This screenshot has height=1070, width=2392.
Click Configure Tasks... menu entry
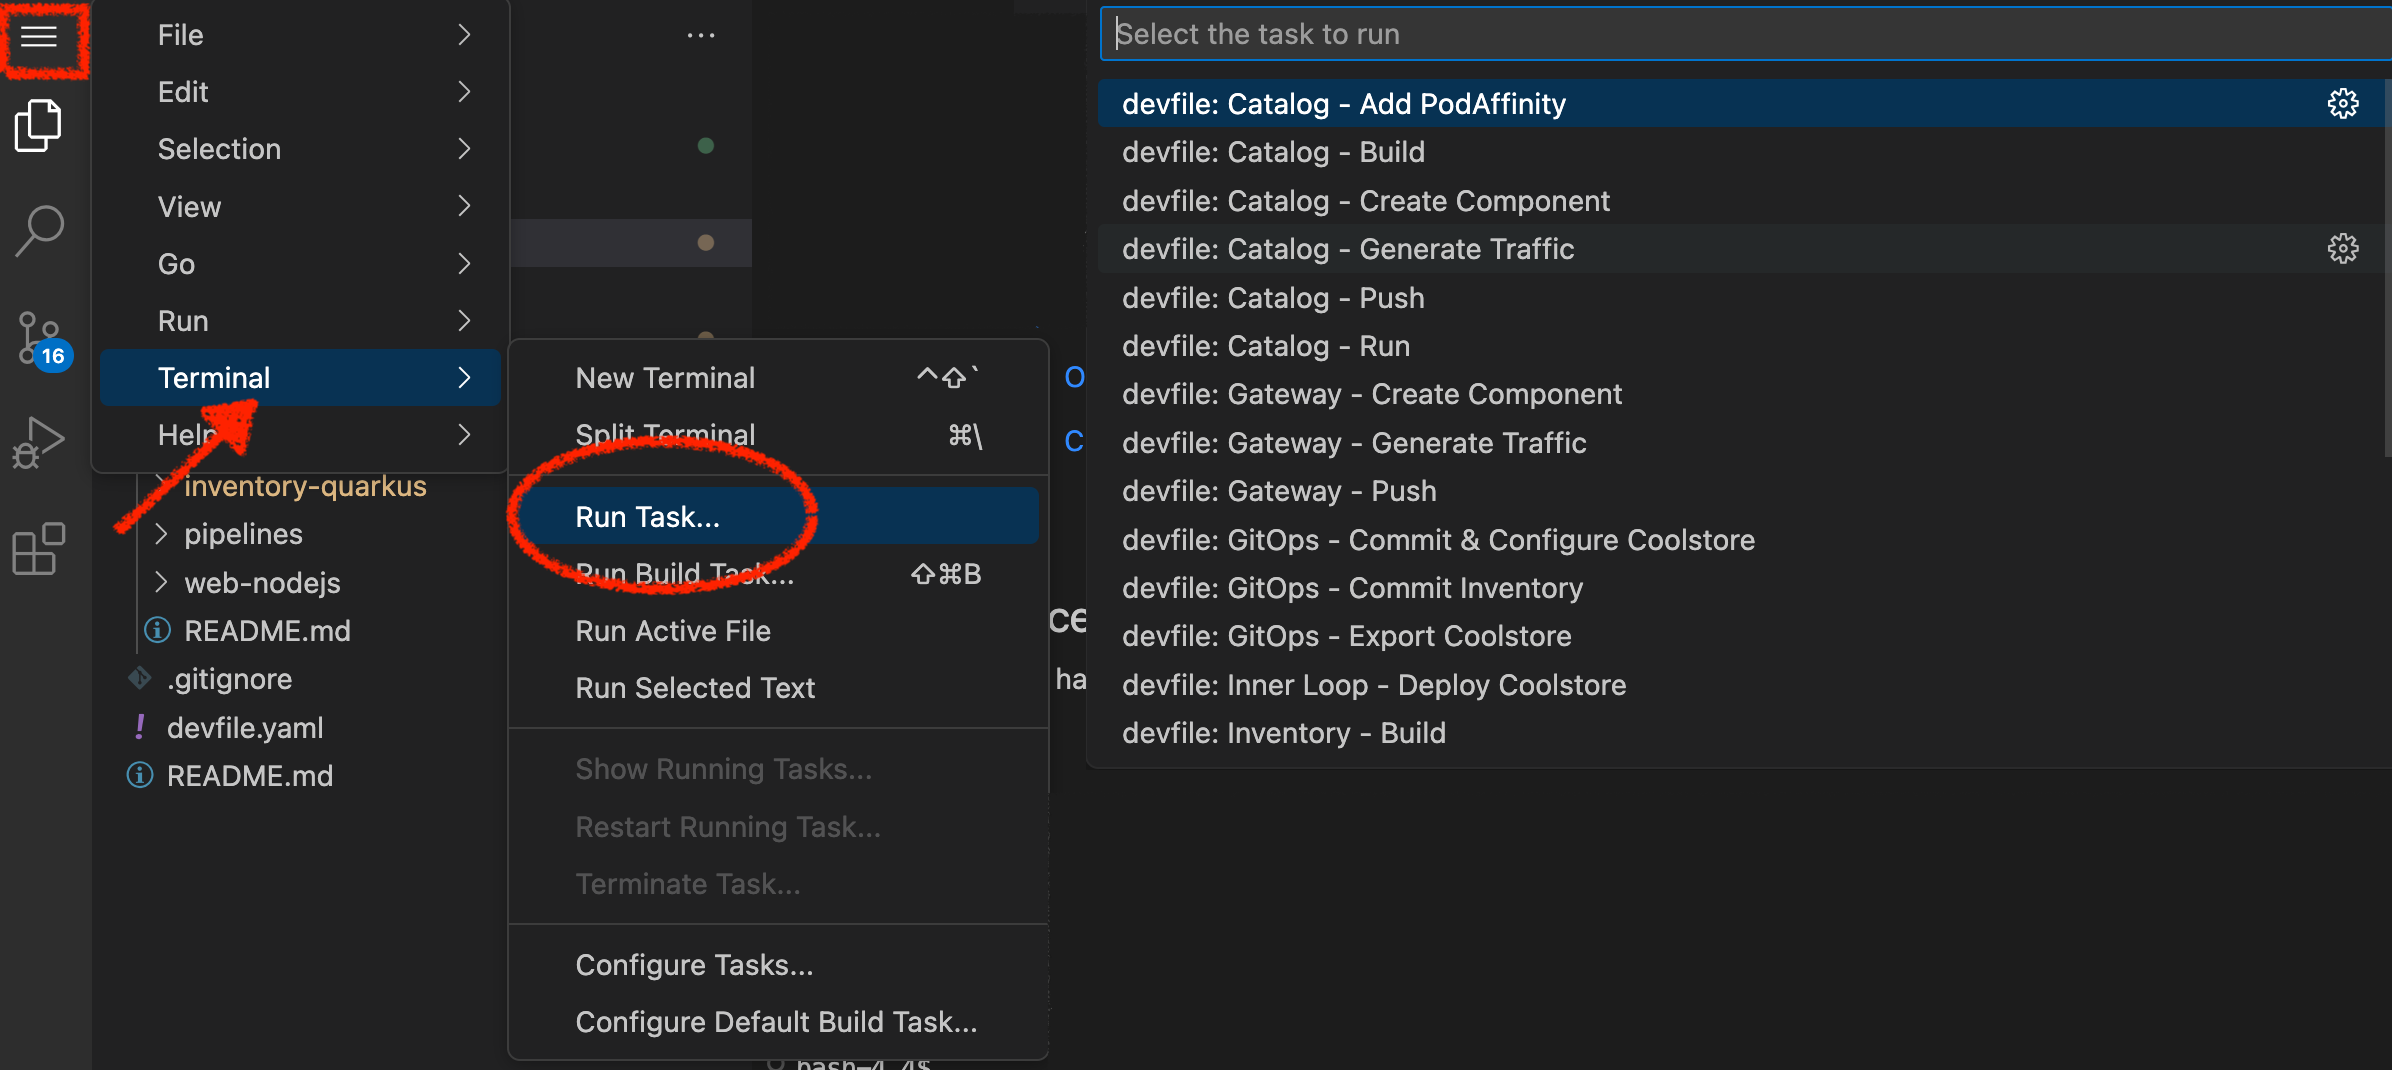pos(694,965)
